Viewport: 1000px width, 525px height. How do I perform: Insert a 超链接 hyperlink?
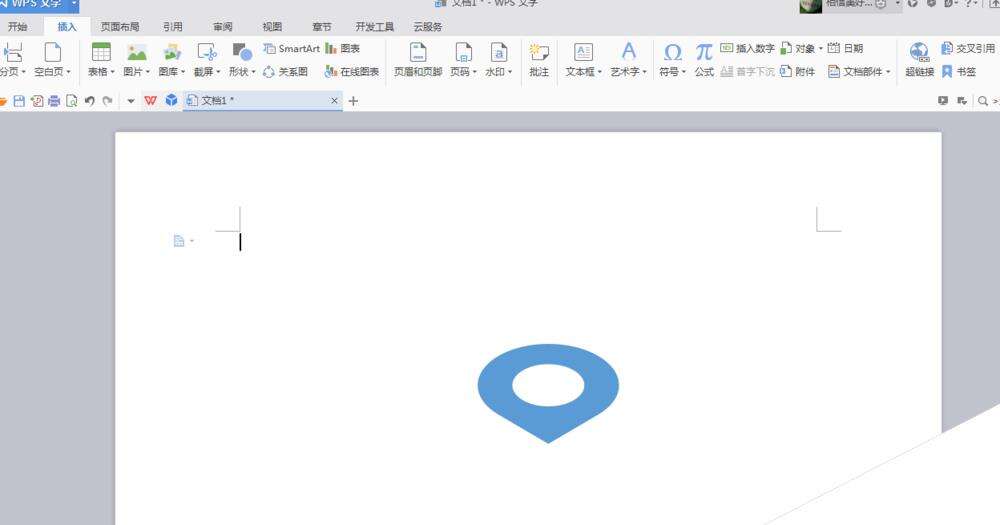pyautogui.click(x=919, y=59)
